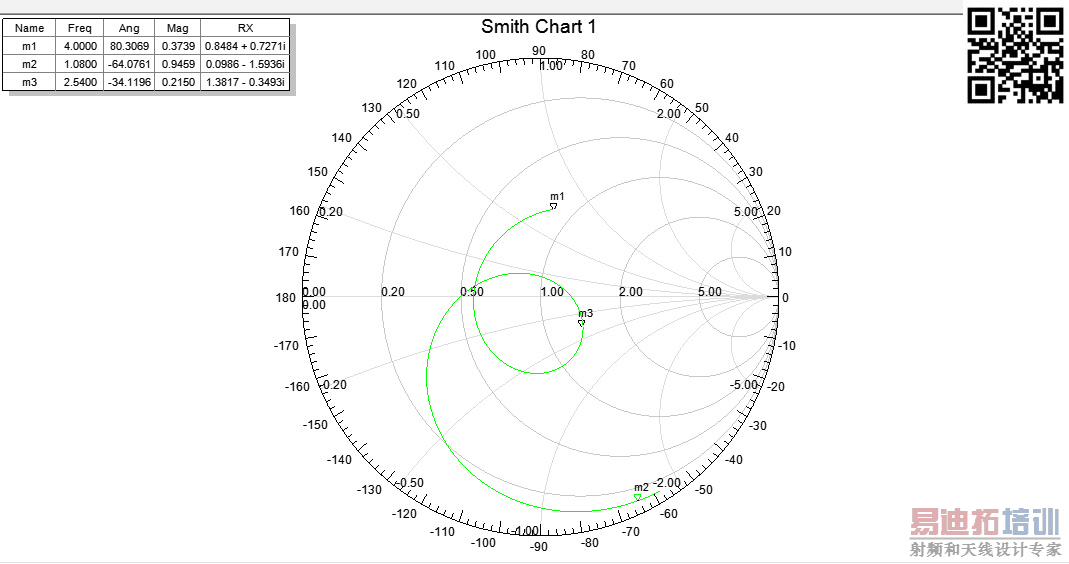Click angle value -64.0761
Screen dimensions: 1069x564
coord(129,64)
